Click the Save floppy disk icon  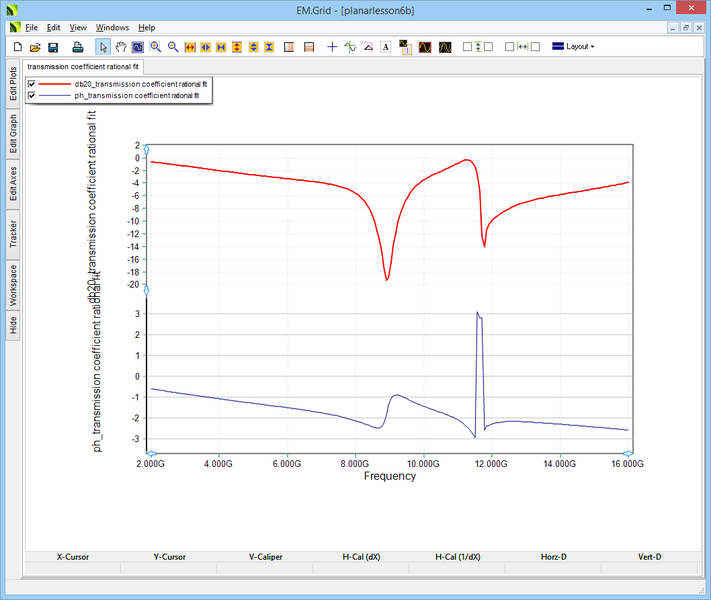53,47
